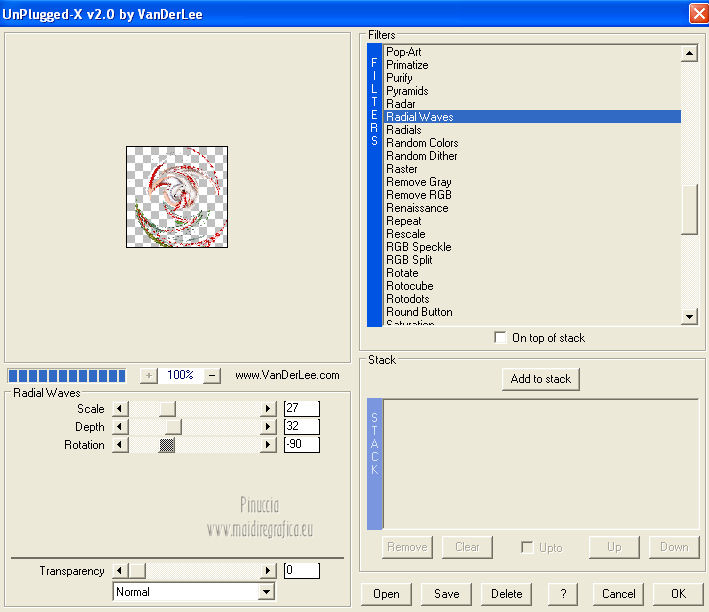Open help with the question mark button
Image resolution: width=709 pixels, height=612 pixels.
(x=563, y=594)
